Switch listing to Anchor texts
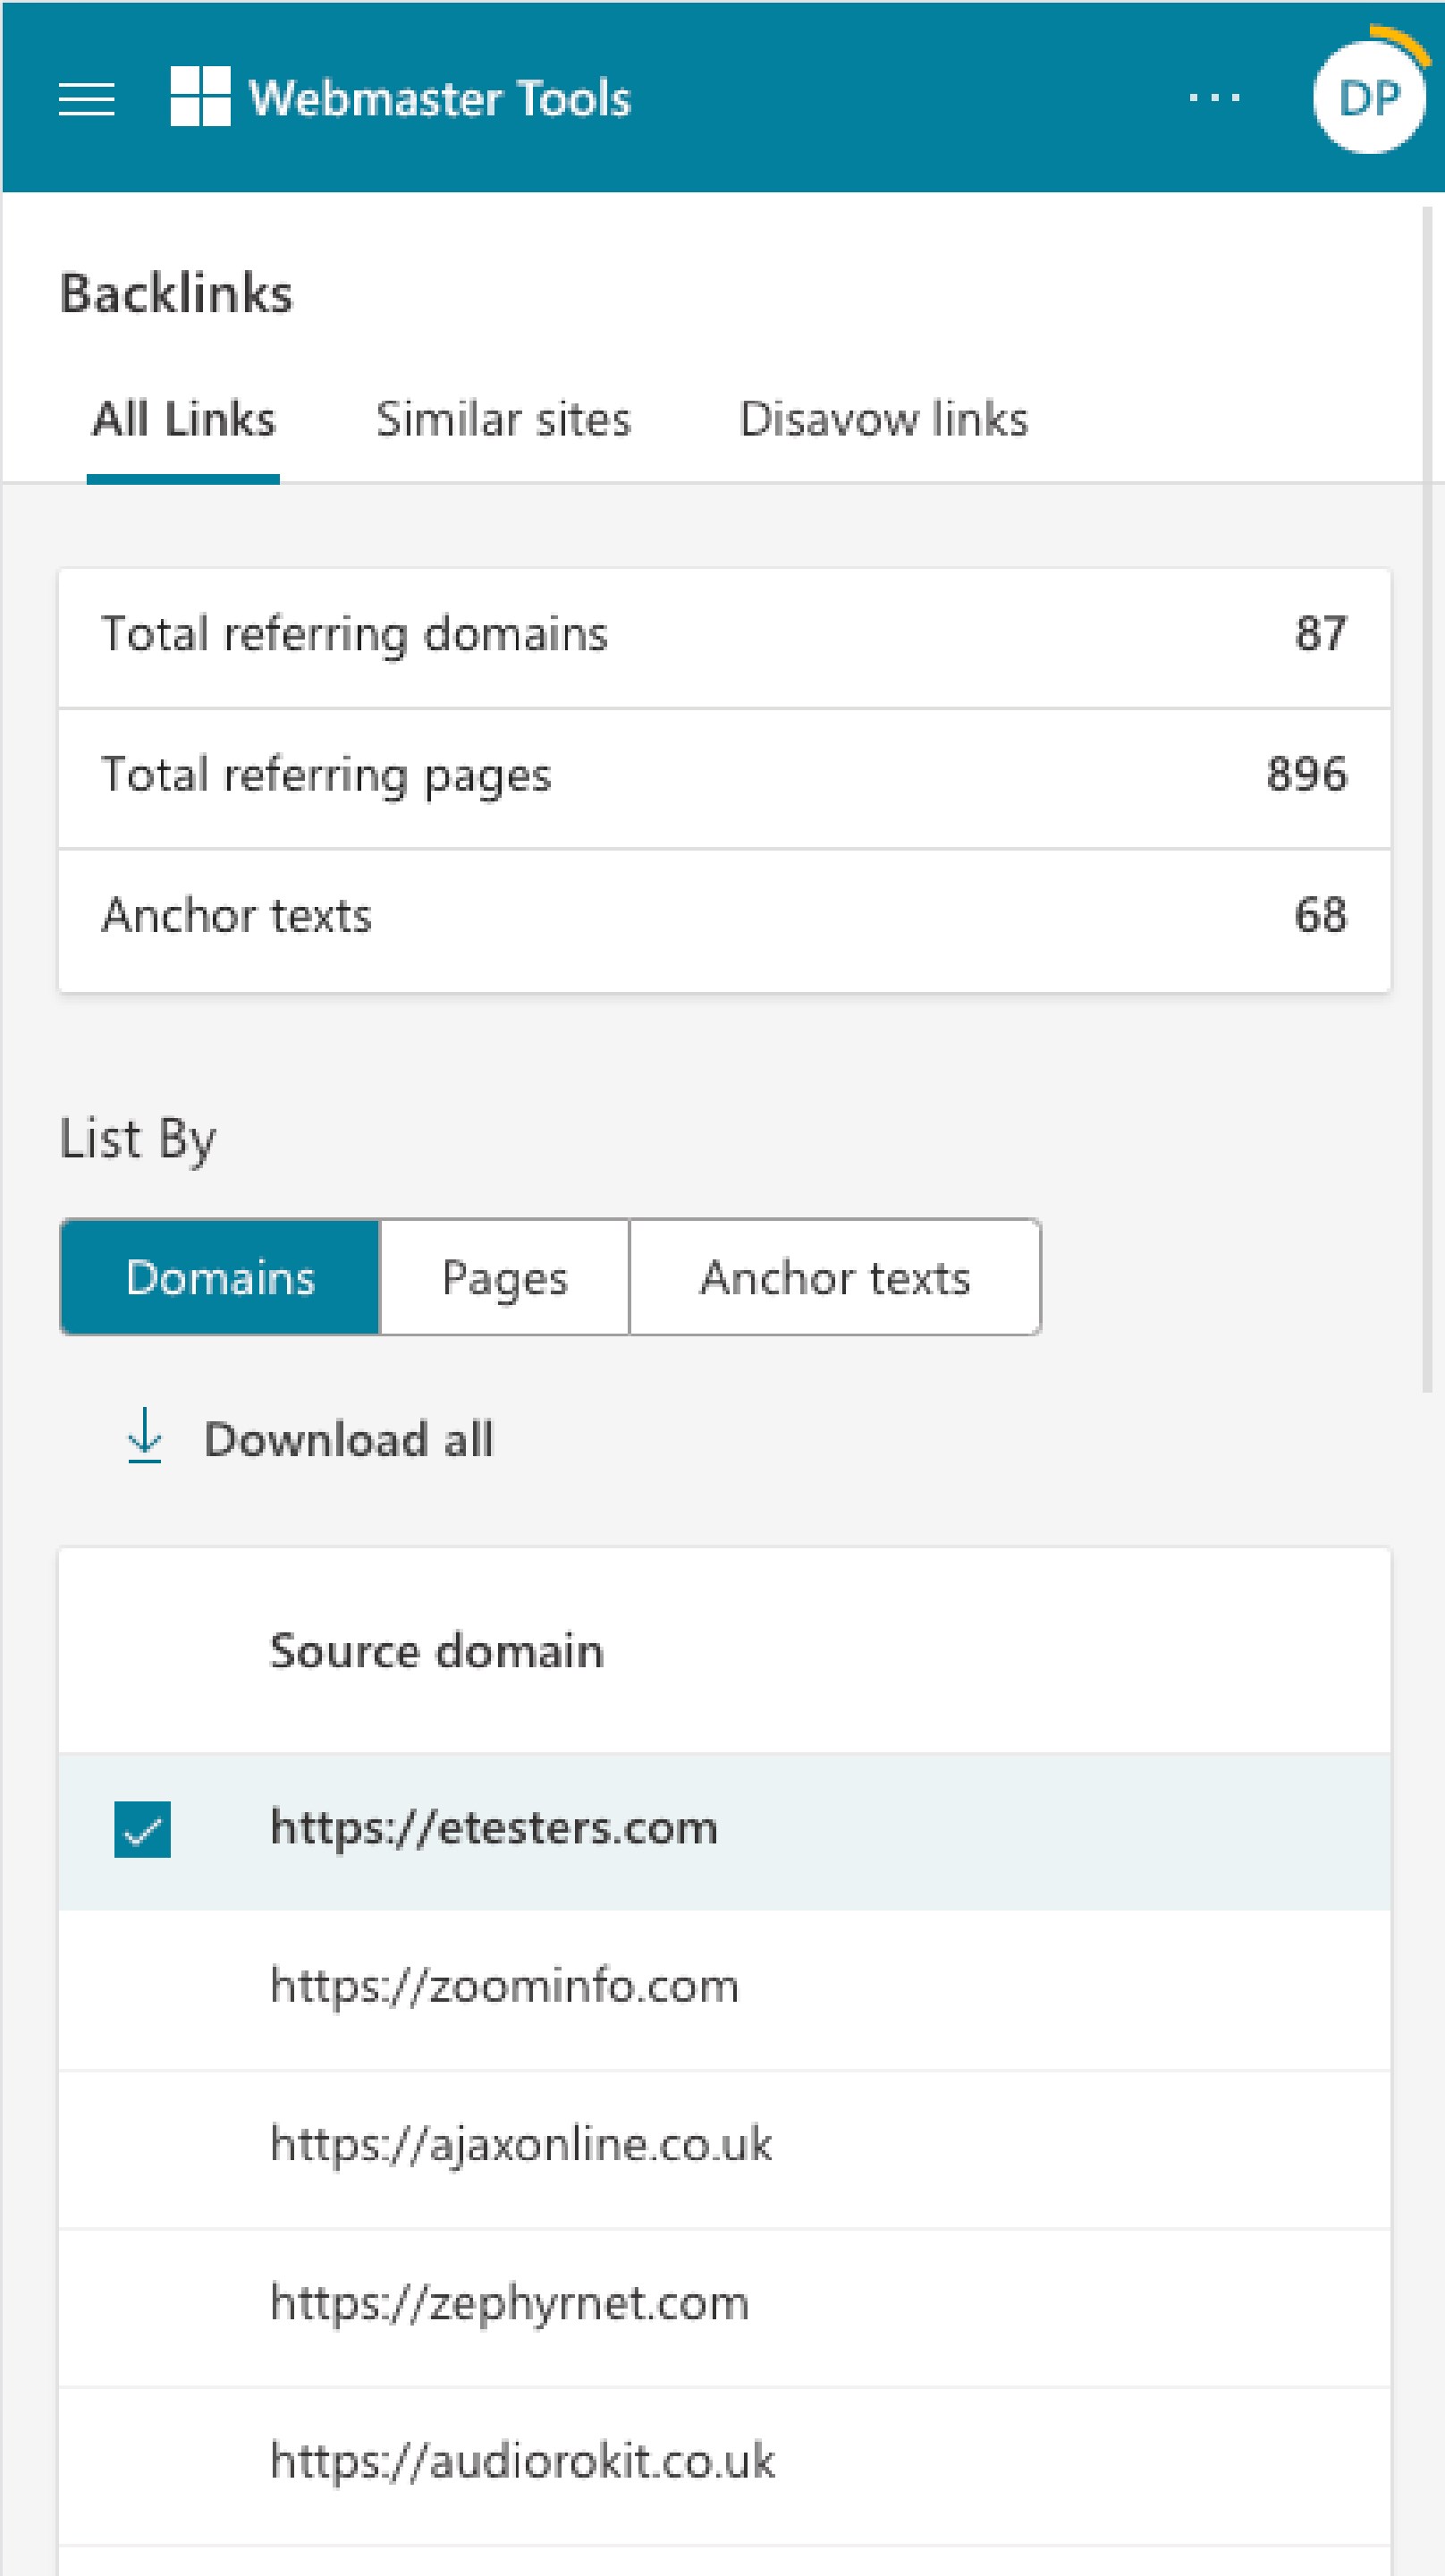1445x2576 pixels. [x=835, y=1277]
